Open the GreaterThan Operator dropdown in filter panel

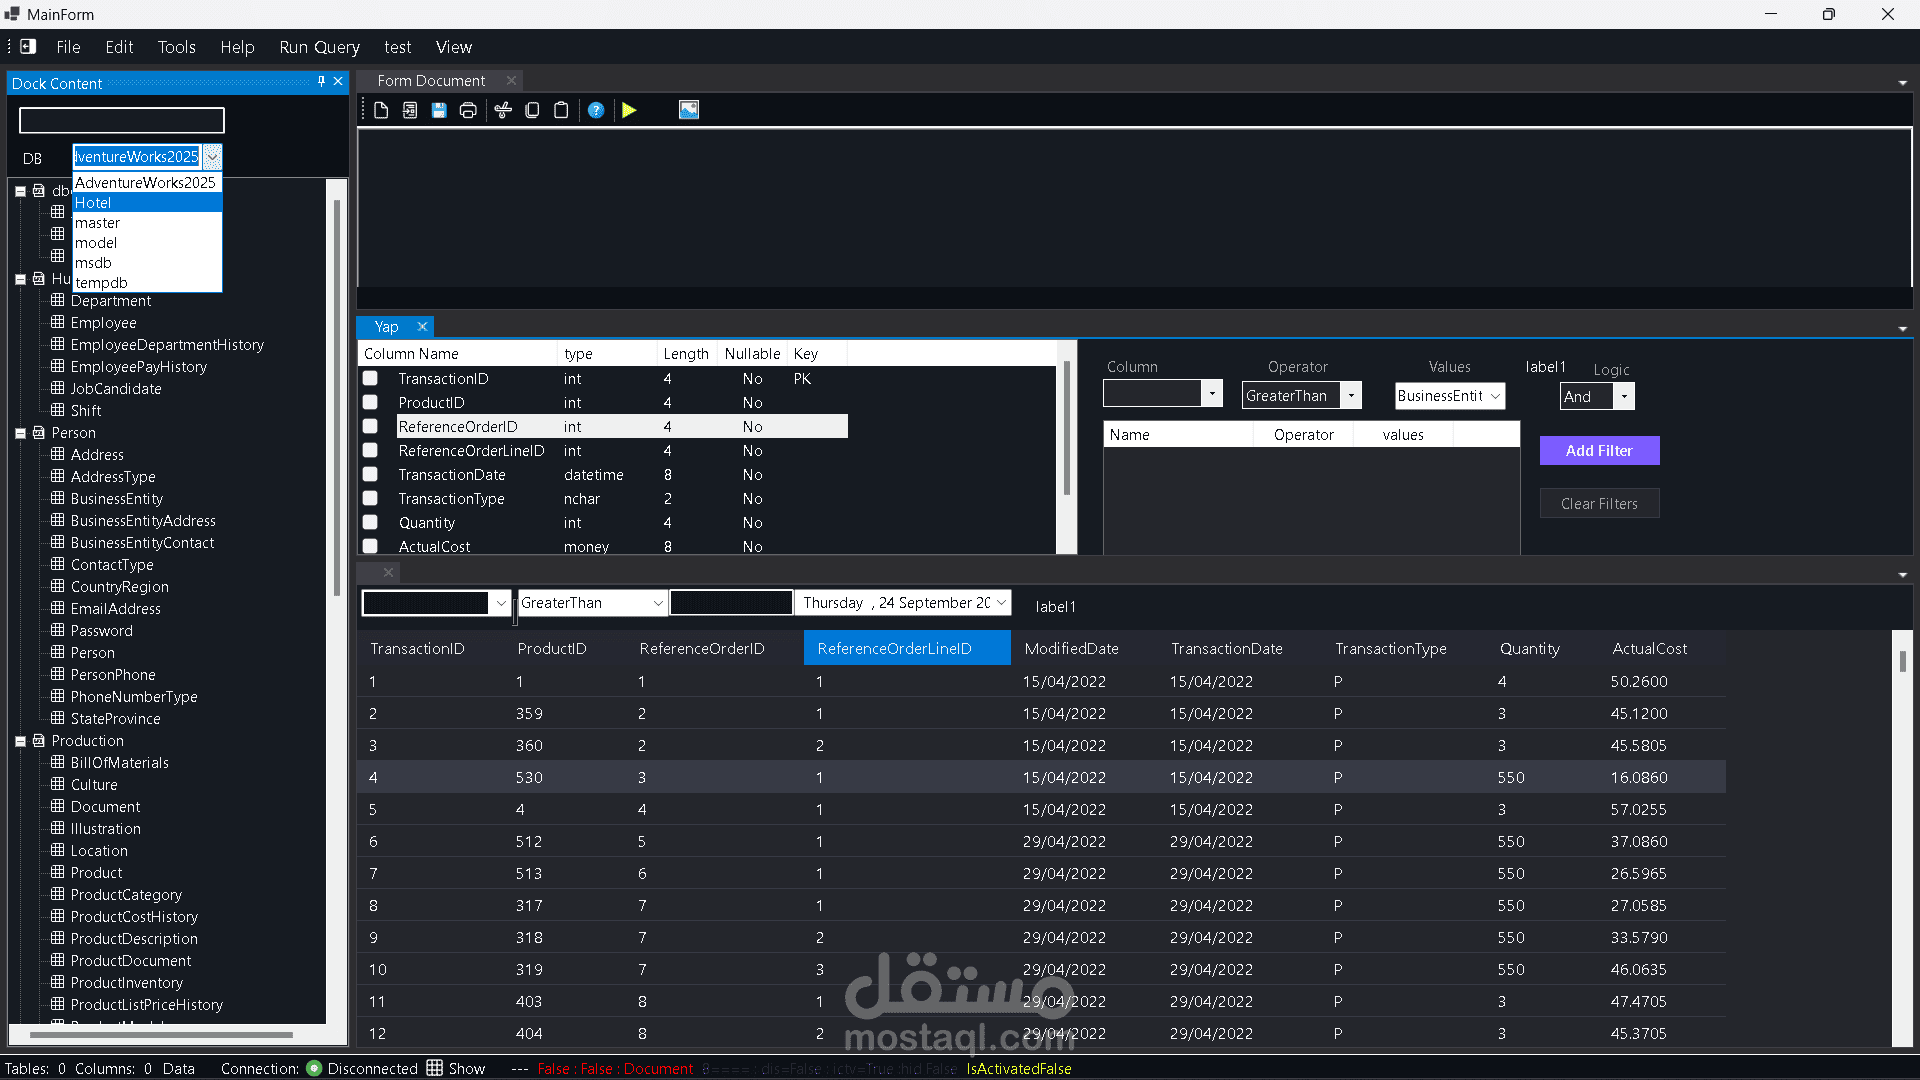tap(1351, 396)
